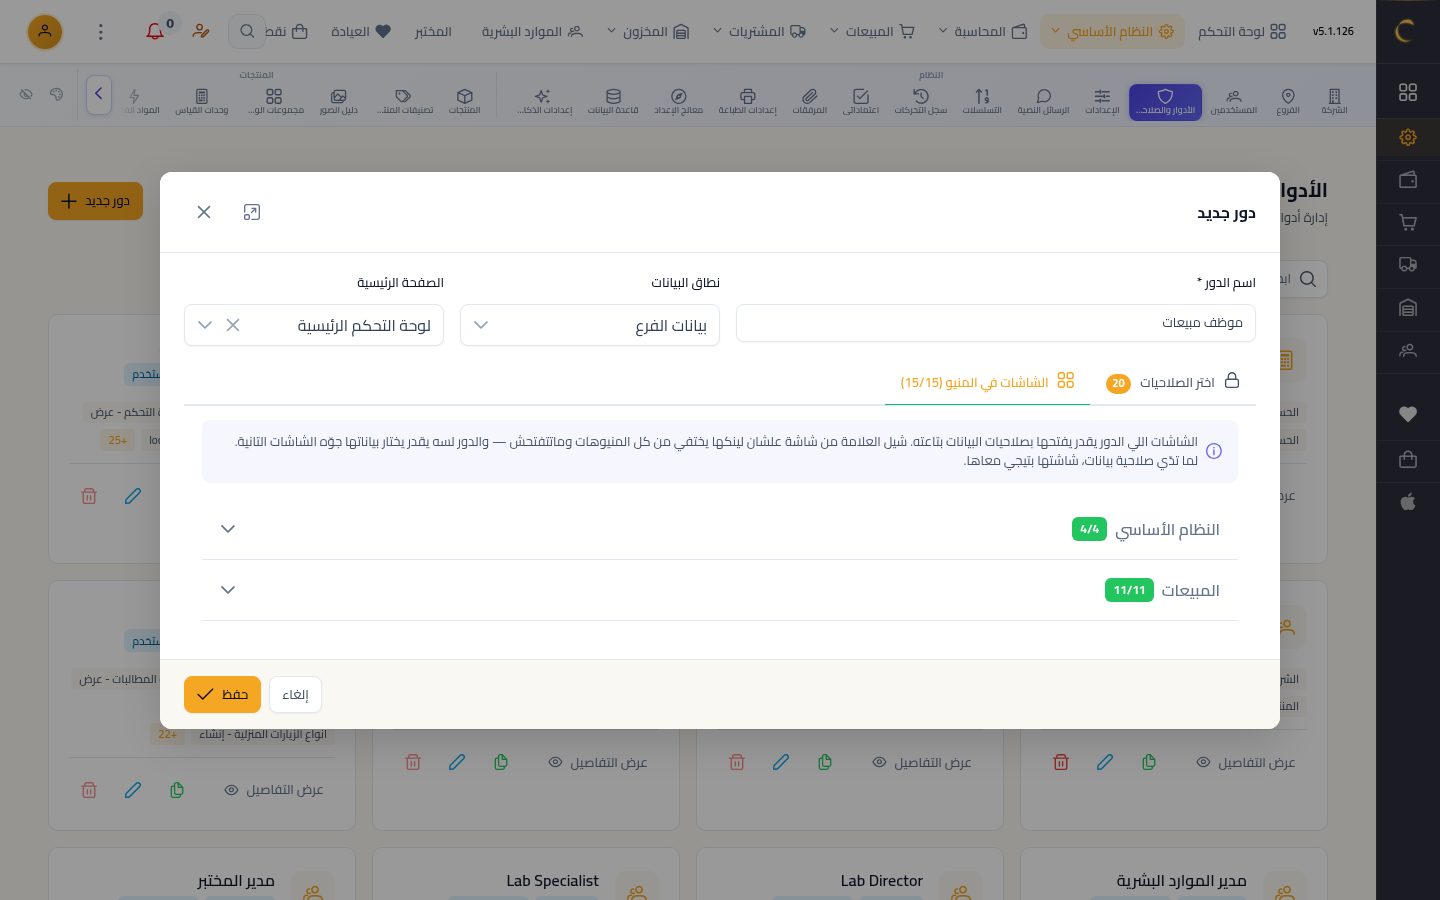Click the role name (اسم الدور) field

996,323
